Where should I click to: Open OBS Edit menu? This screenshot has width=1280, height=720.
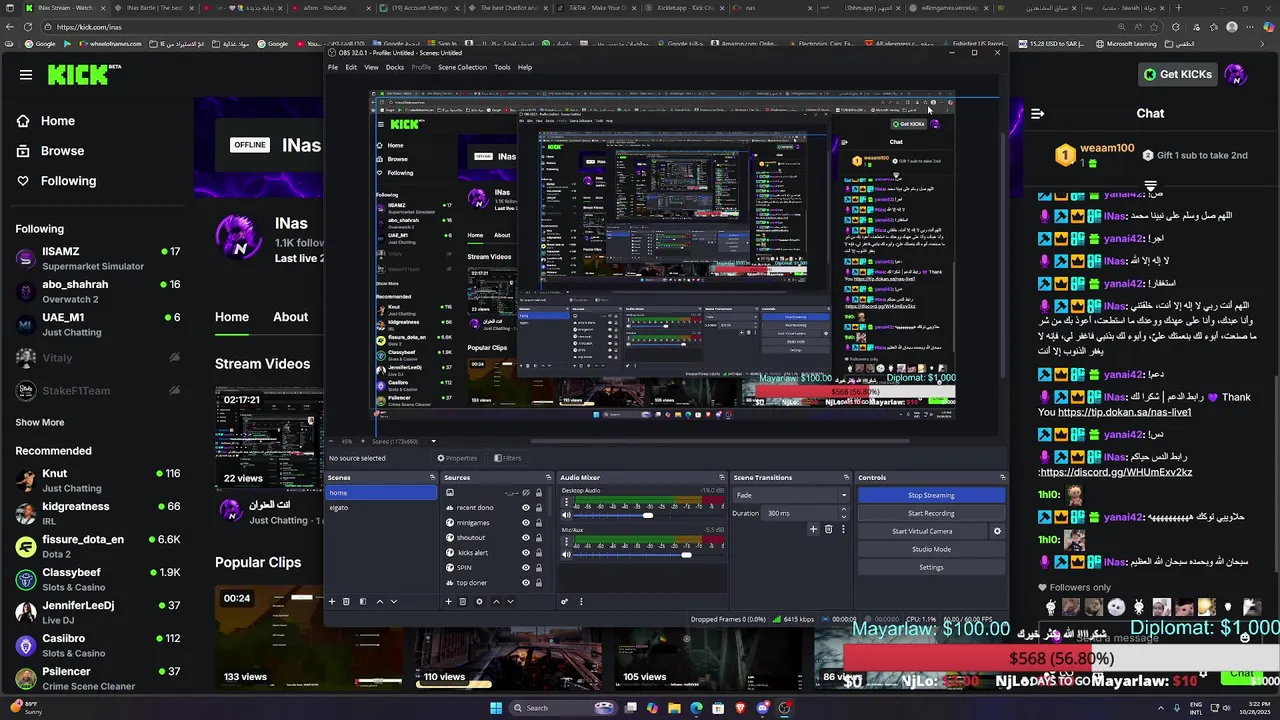tap(351, 67)
